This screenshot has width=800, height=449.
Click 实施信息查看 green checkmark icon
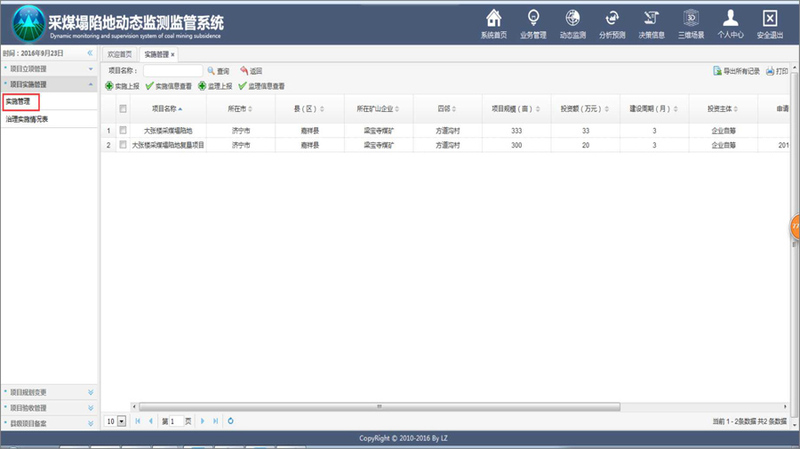click(149, 86)
